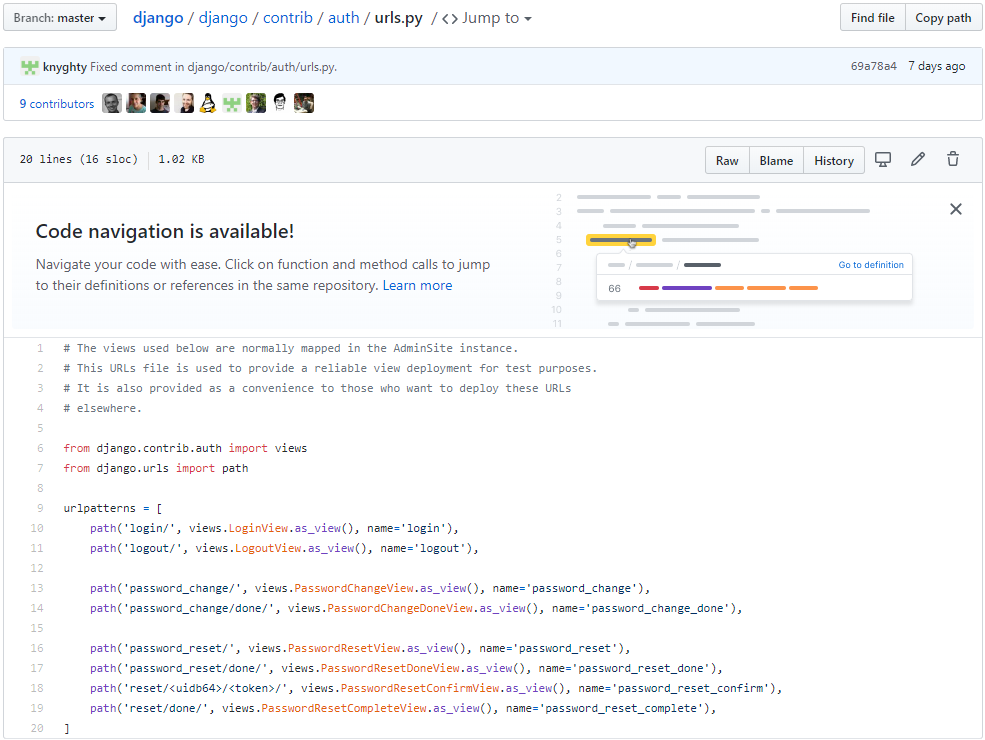Click 'django.contrib.auth' on line 6

[x=159, y=449]
